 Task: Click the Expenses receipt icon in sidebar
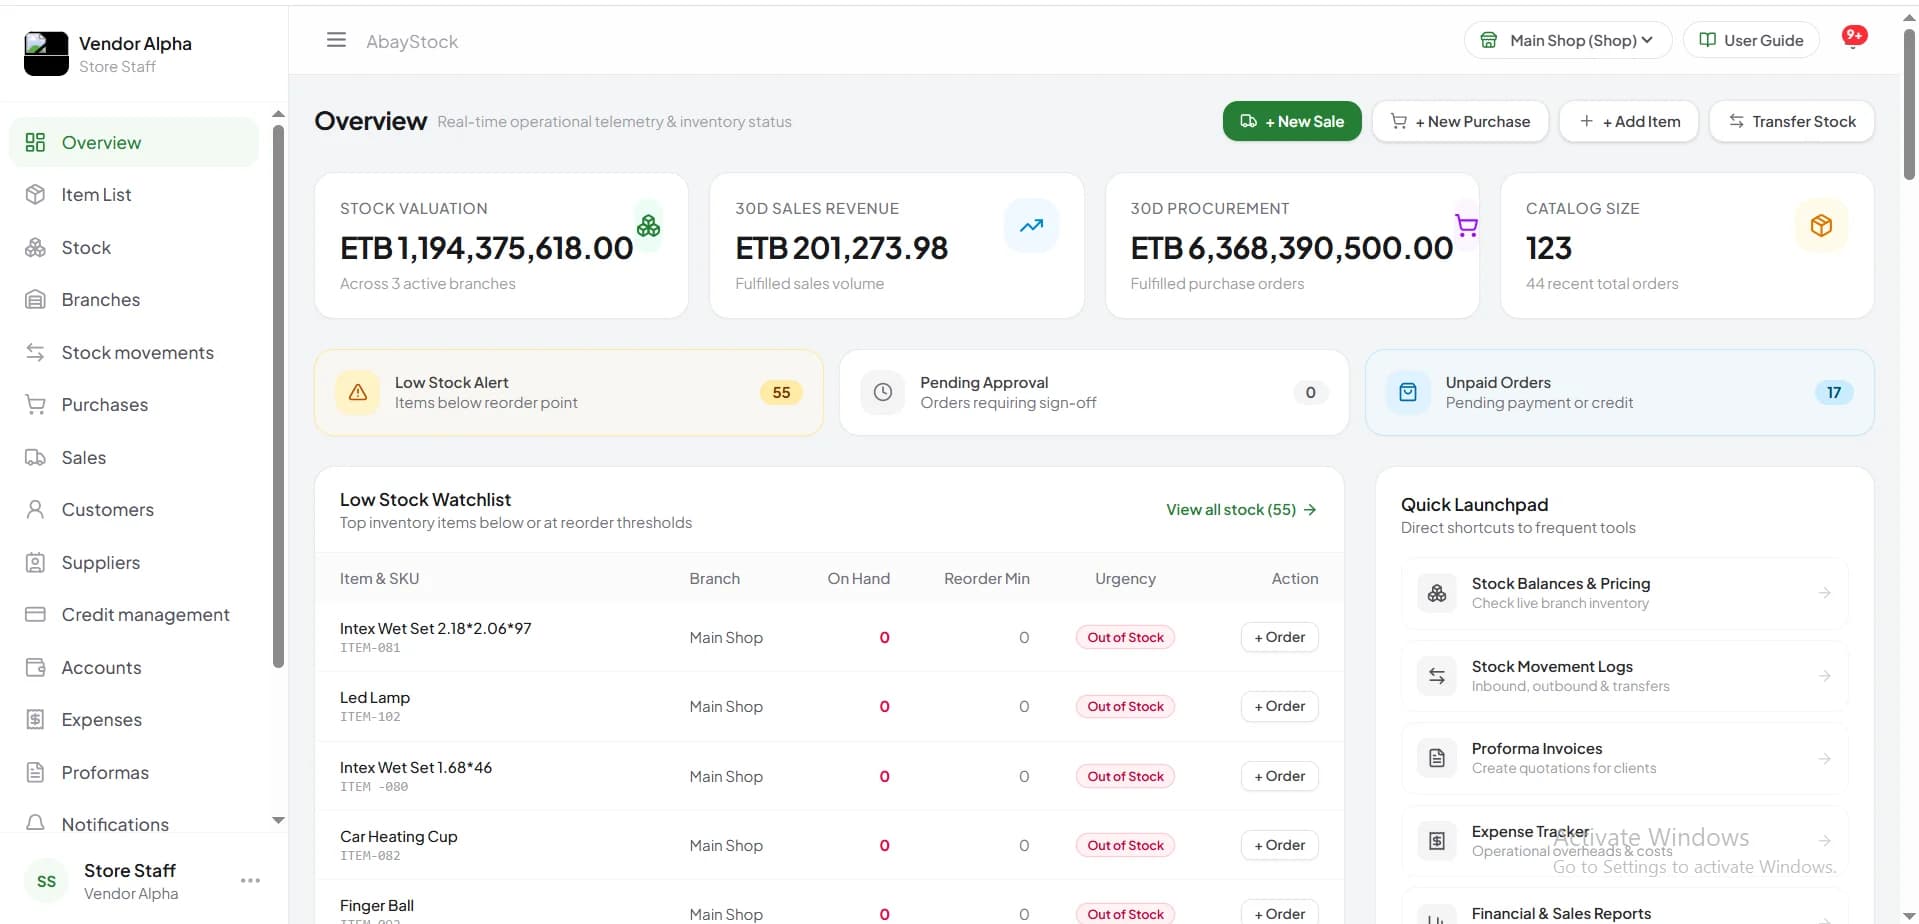35,719
